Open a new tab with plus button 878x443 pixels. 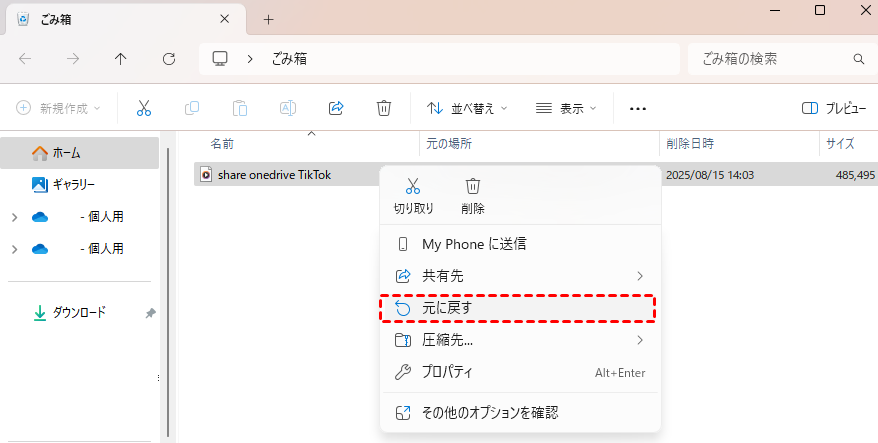[x=269, y=20]
